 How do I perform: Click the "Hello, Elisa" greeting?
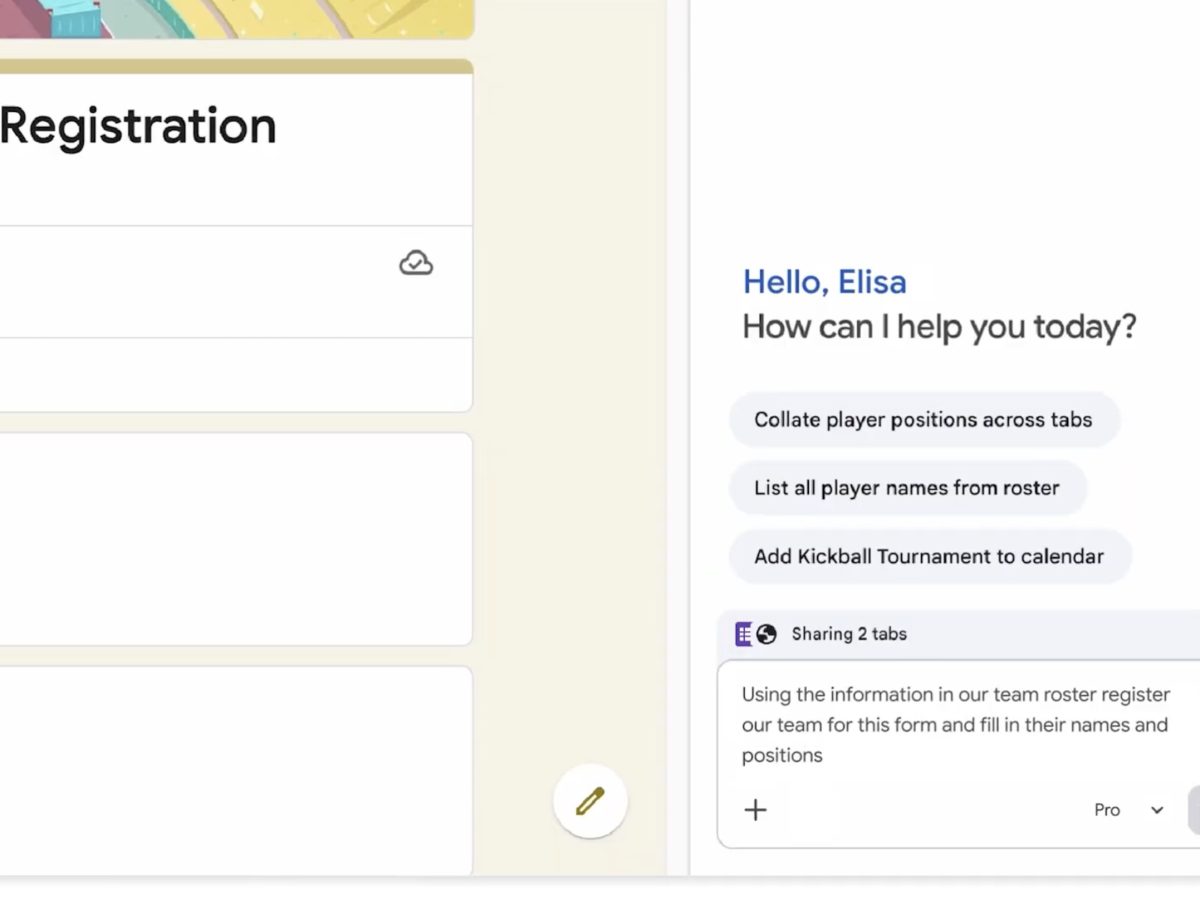click(824, 282)
